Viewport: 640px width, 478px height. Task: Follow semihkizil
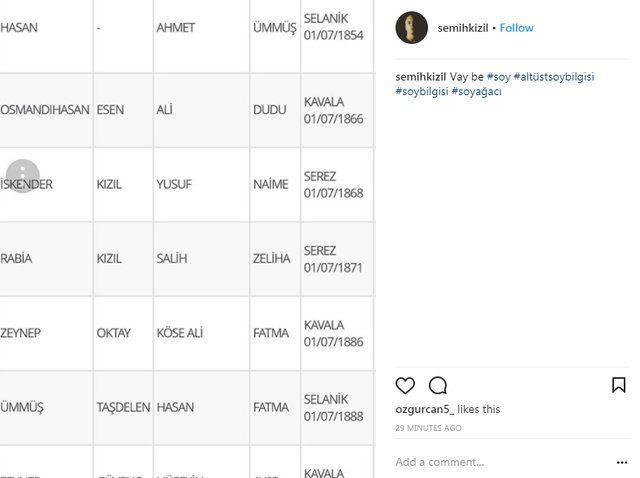click(x=516, y=28)
